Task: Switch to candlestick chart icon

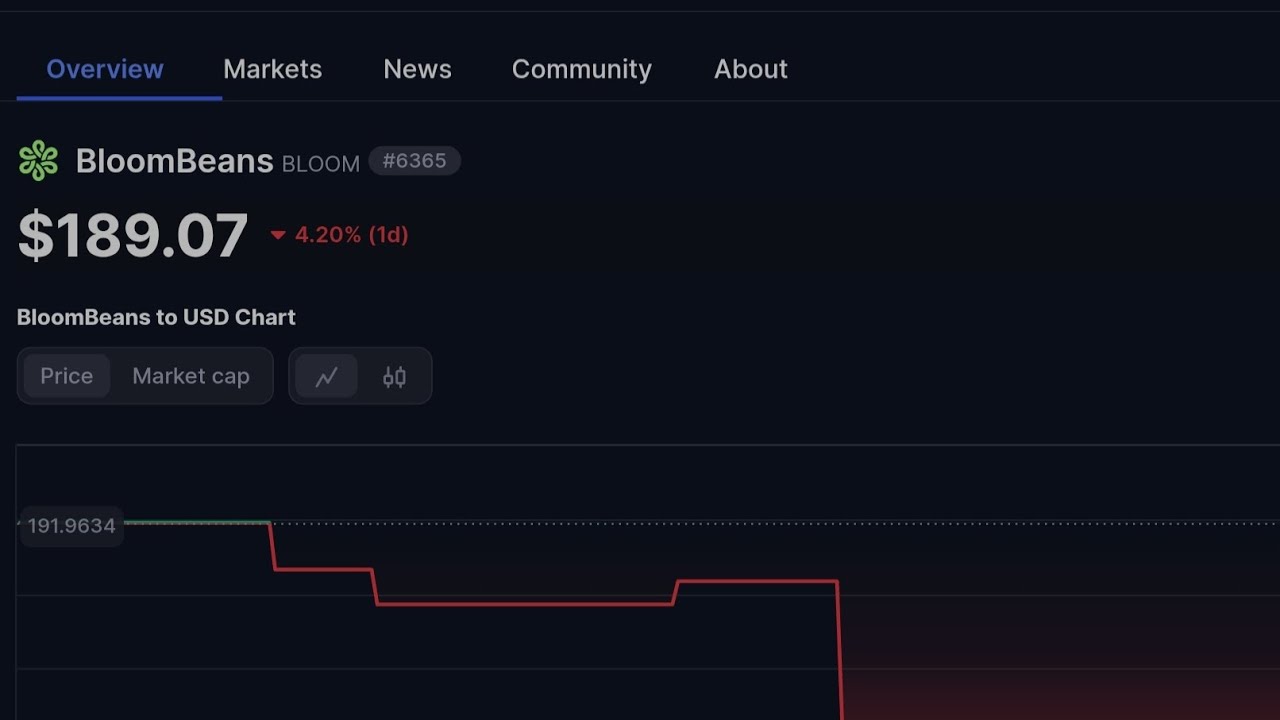Action: coord(394,377)
